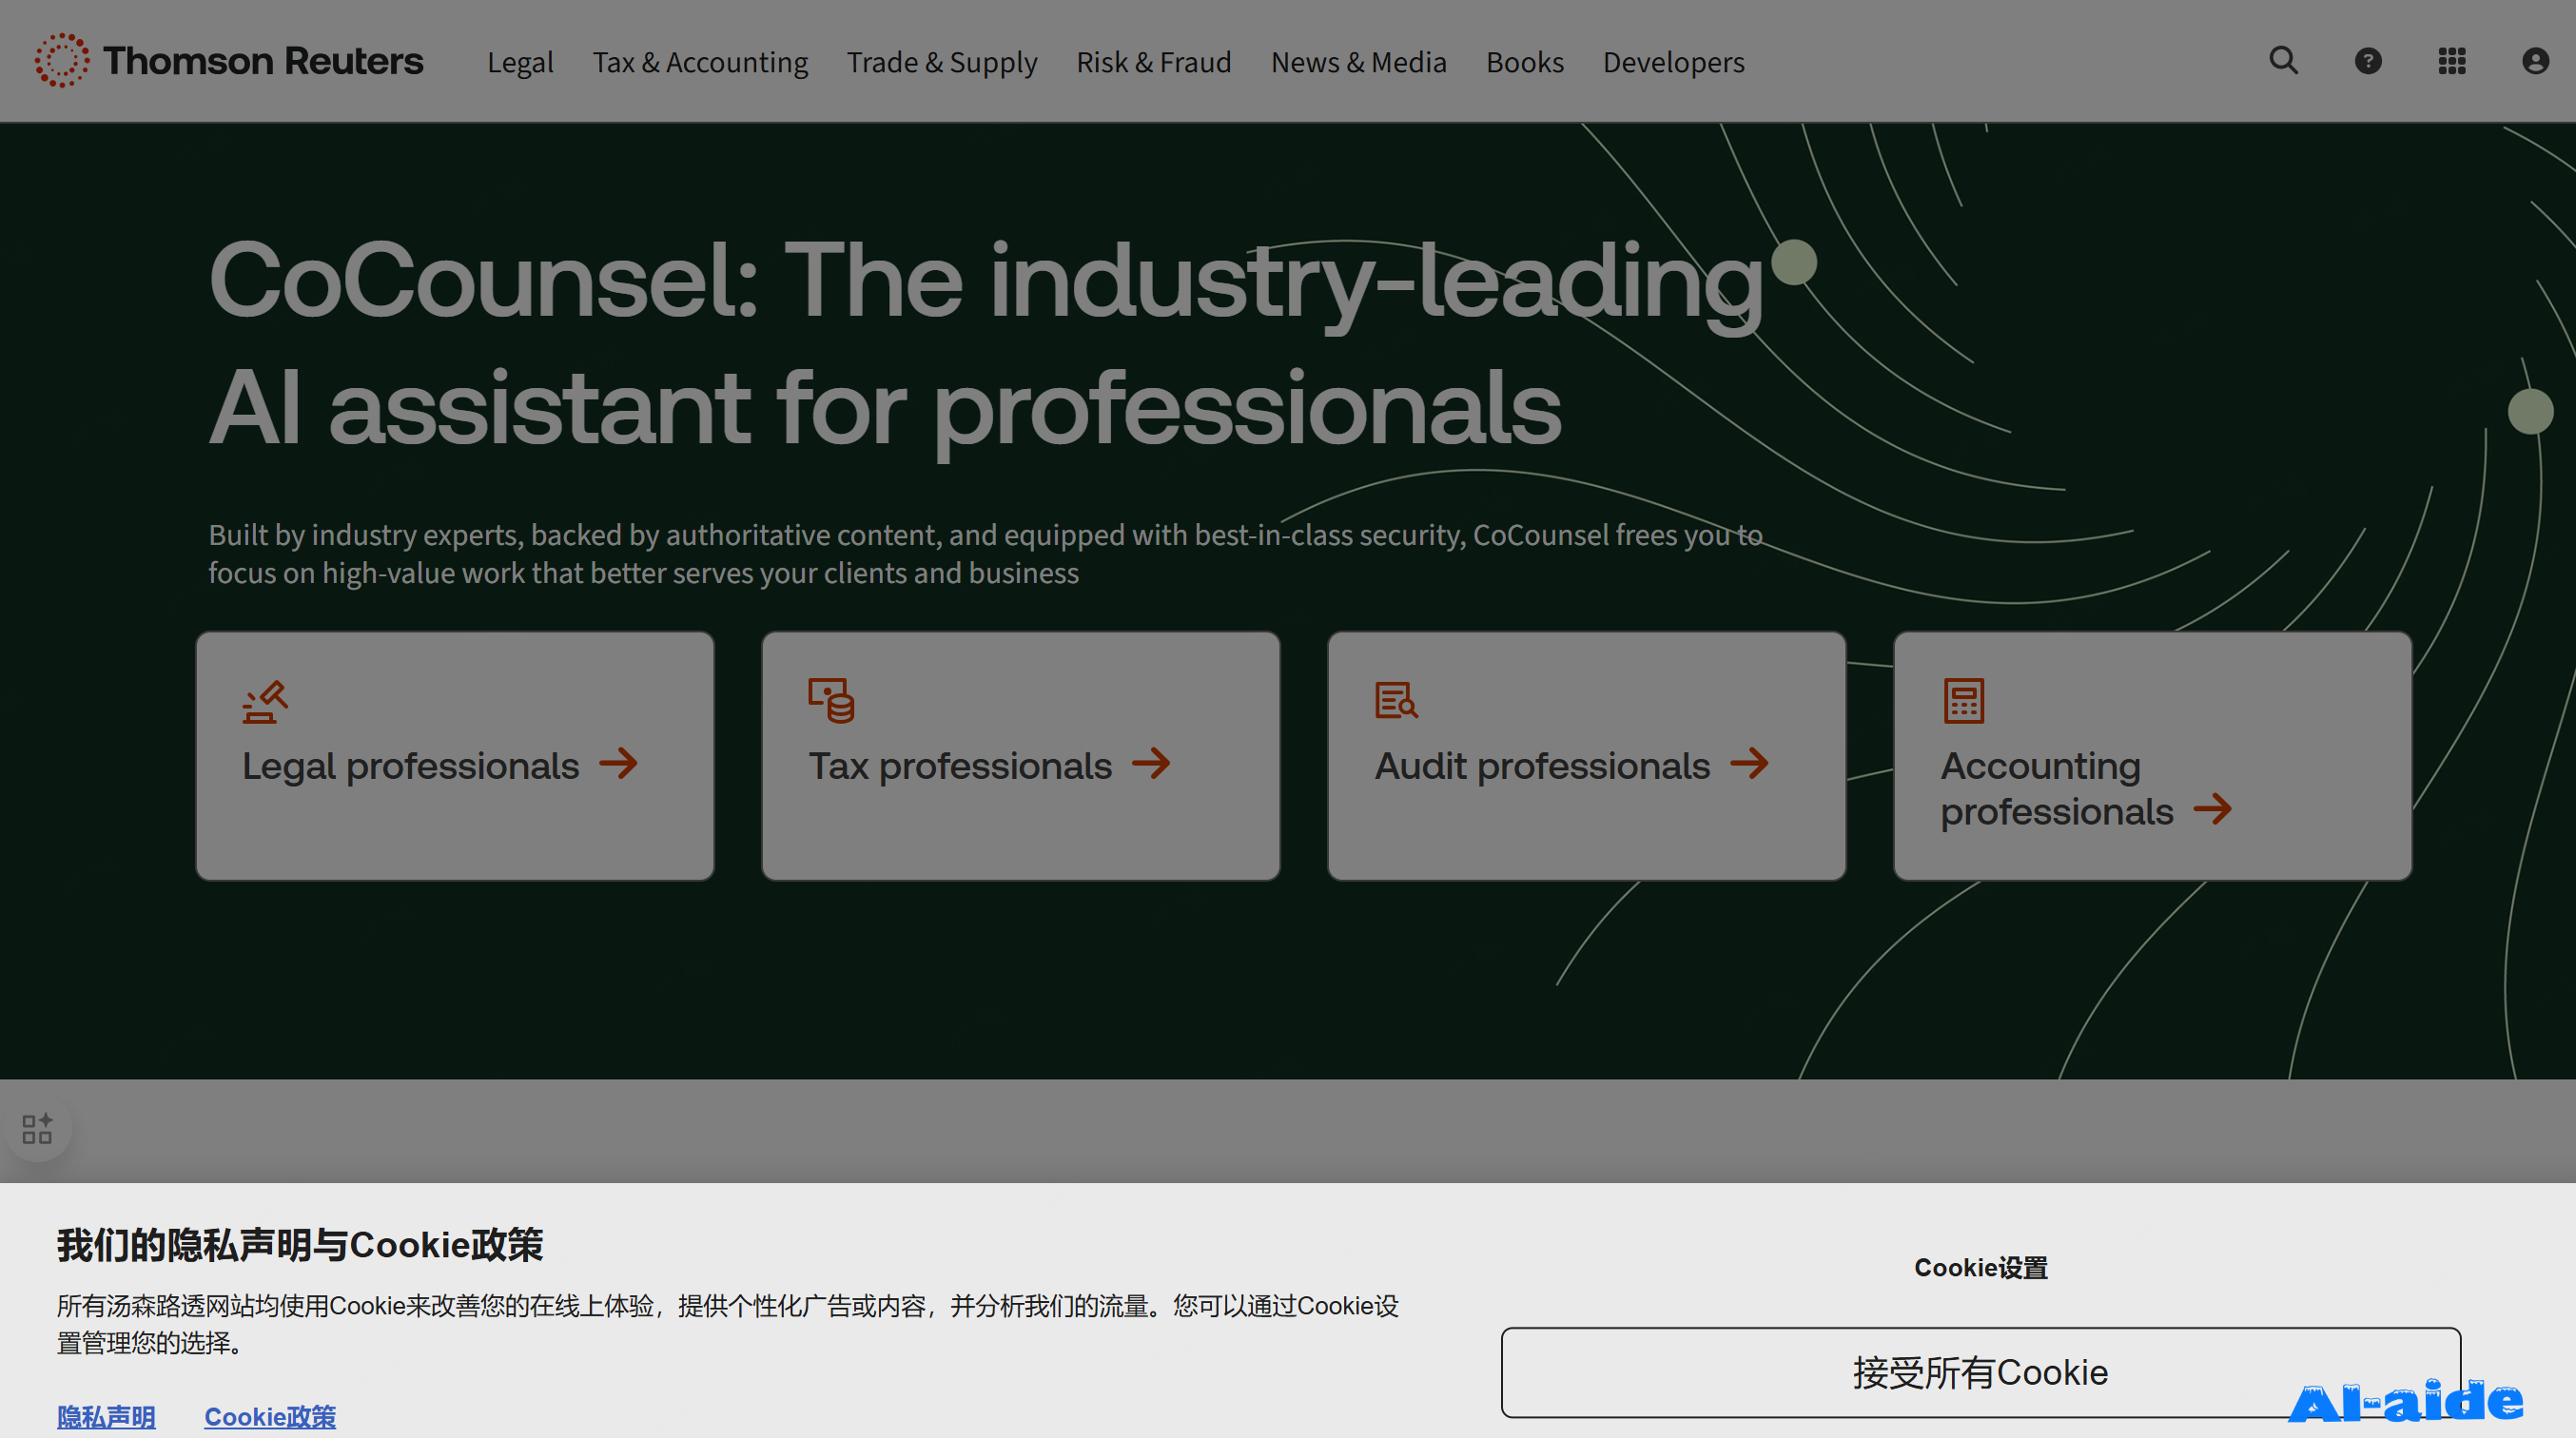The height and width of the screenshot is (1438, 2576).
Task: Click the document search icon on Audit card
Action: point(1396,700)
